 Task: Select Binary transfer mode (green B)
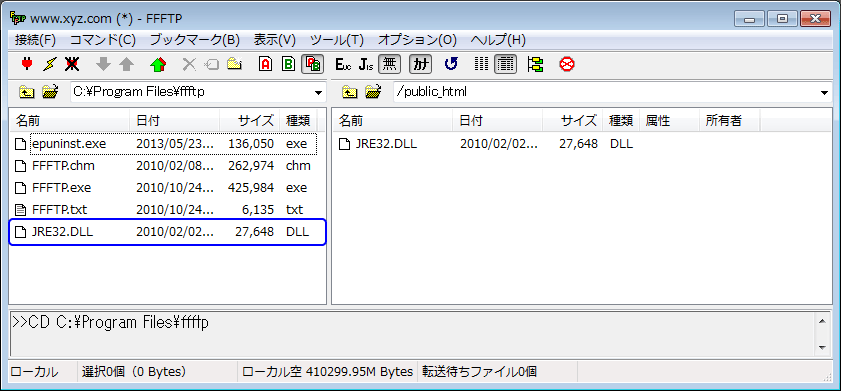[x=289, y=65]
